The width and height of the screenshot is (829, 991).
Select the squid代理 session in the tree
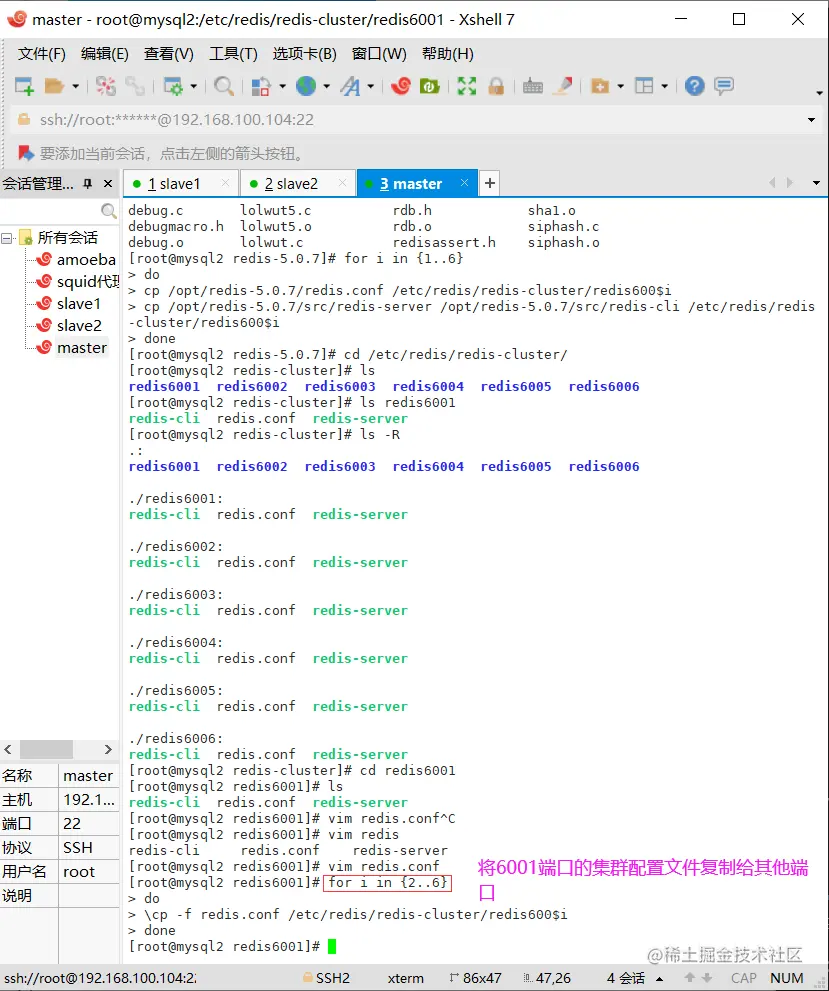(x=88, y=282)
